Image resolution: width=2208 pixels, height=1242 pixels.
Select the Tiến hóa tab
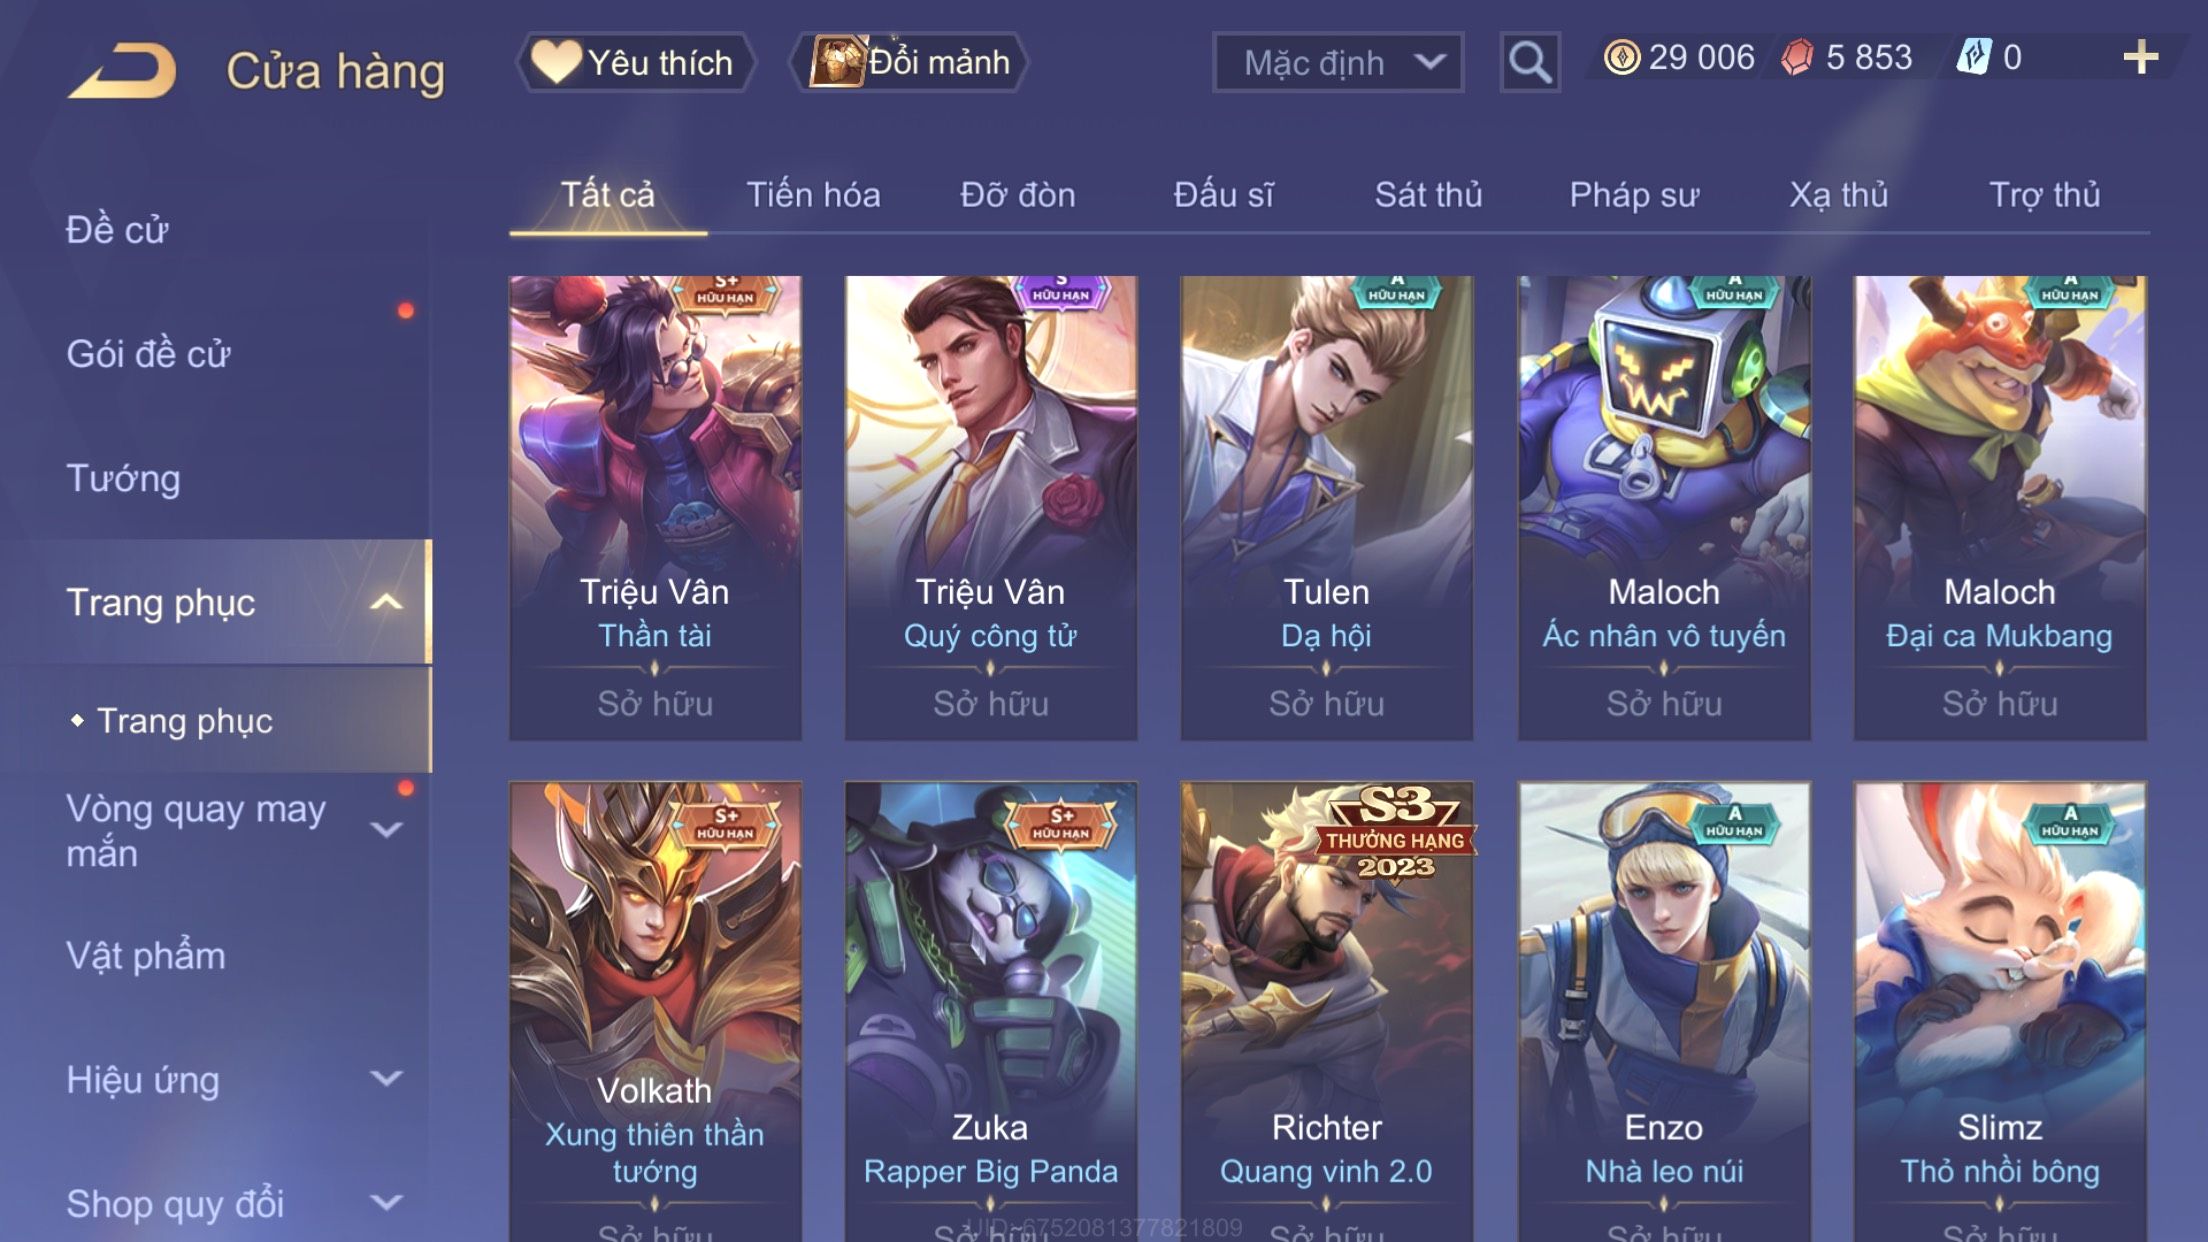pyautogui.click(x=813, y=194)
